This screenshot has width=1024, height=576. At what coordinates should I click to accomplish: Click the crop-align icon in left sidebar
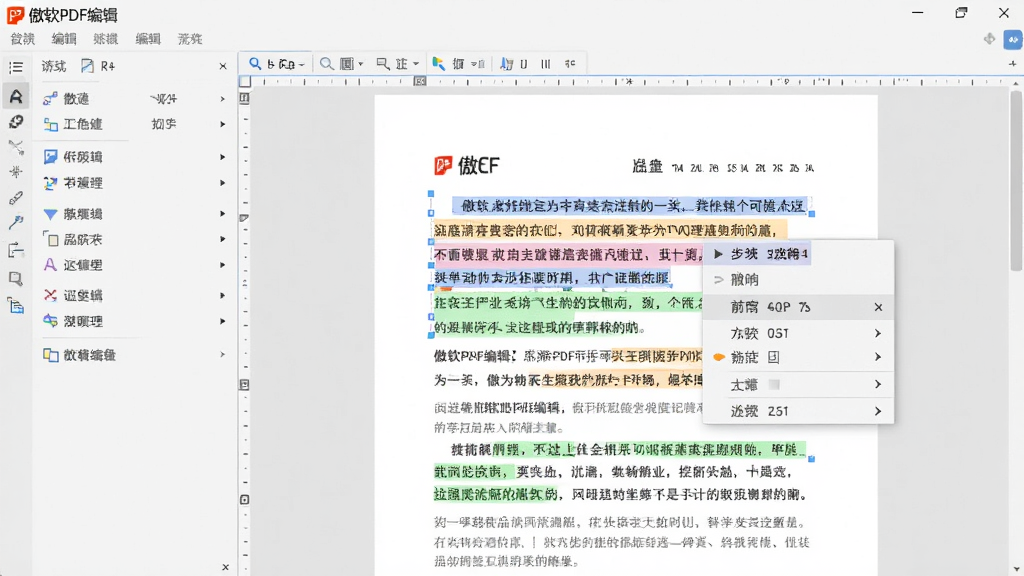point(16,251)
